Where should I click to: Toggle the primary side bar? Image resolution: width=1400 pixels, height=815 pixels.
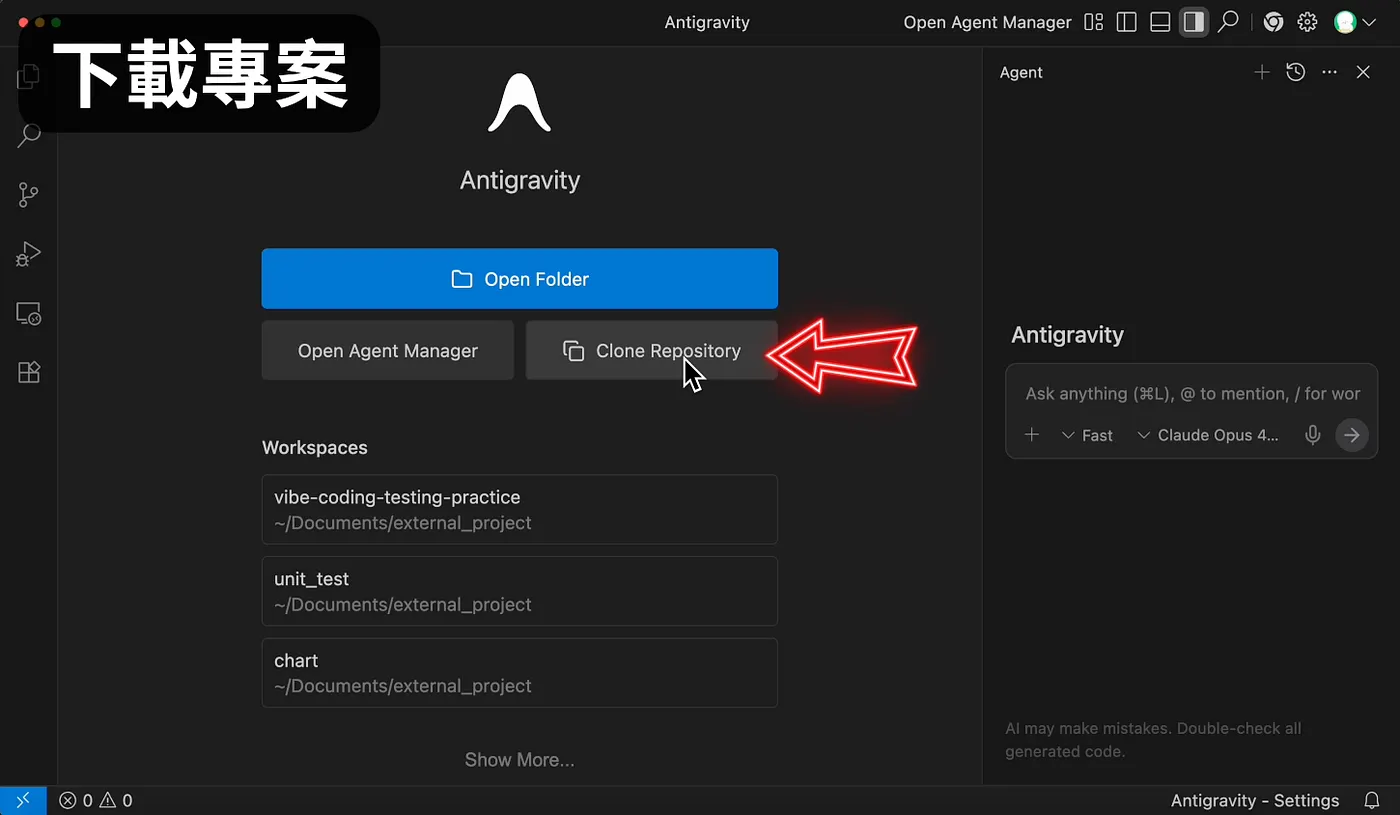tap(1127, 22)
